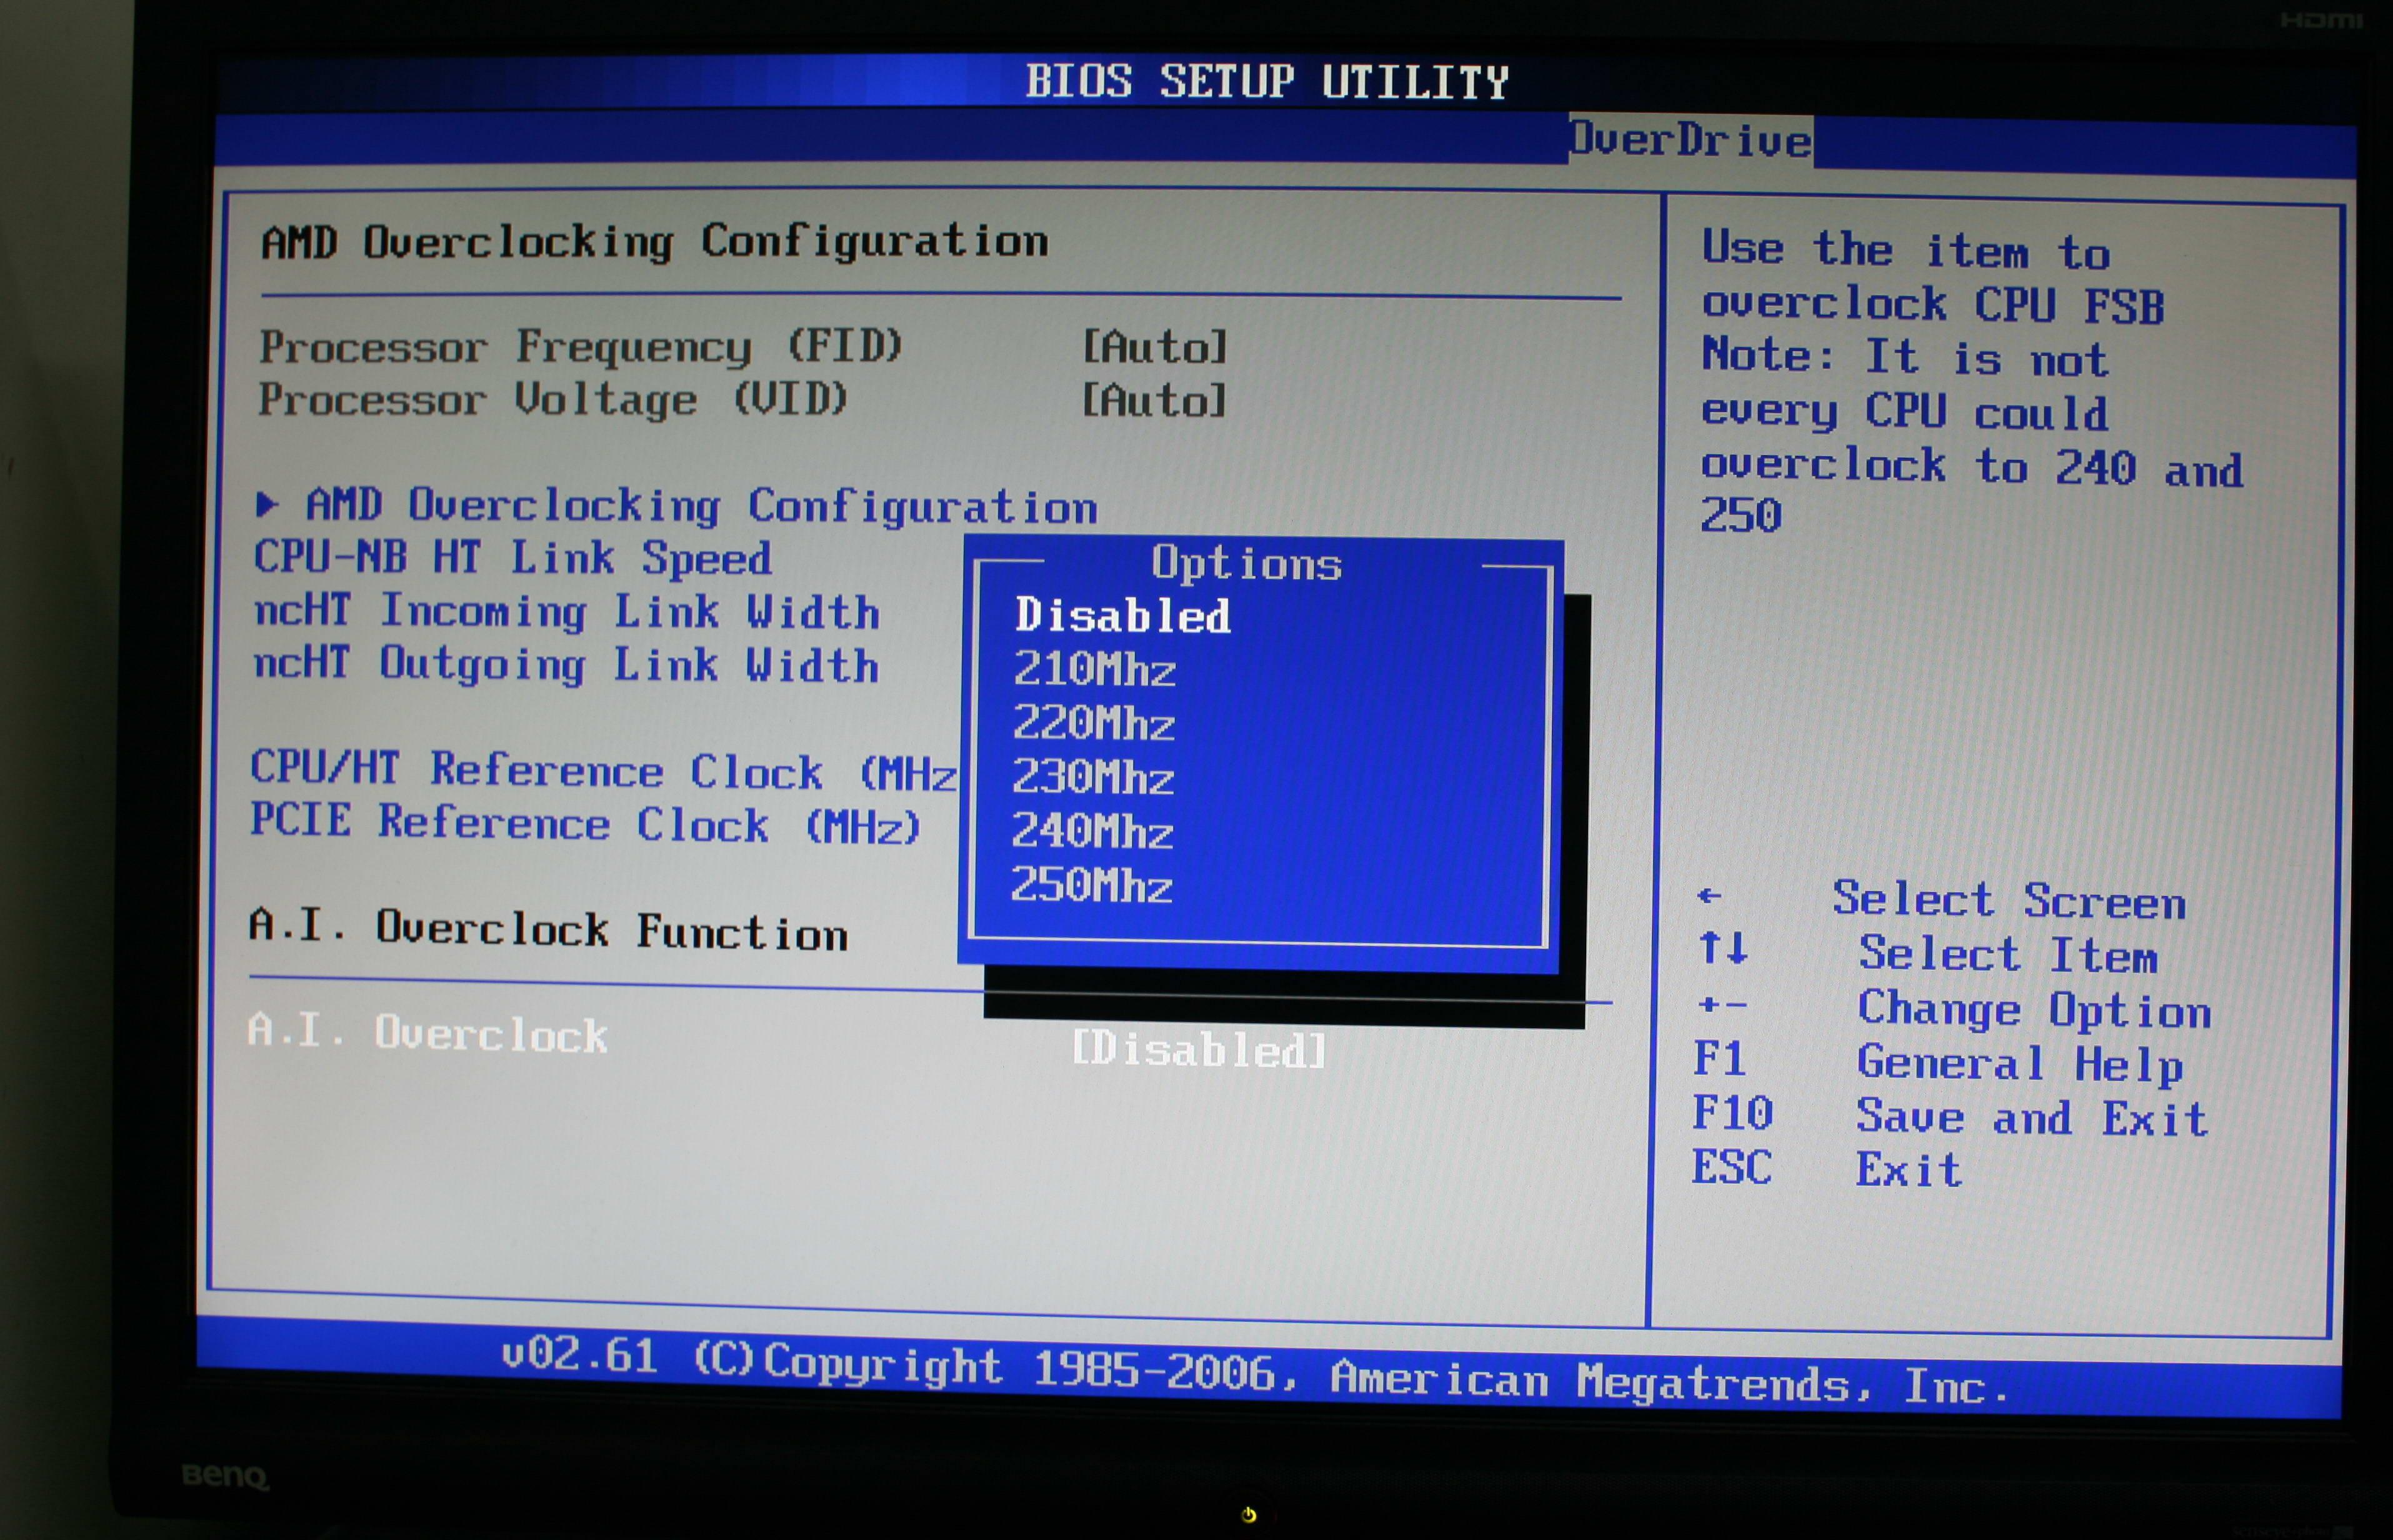Save and Exit with F10
Viewport: 2393px width, 1540px height.
[x=1919, y=1112]
